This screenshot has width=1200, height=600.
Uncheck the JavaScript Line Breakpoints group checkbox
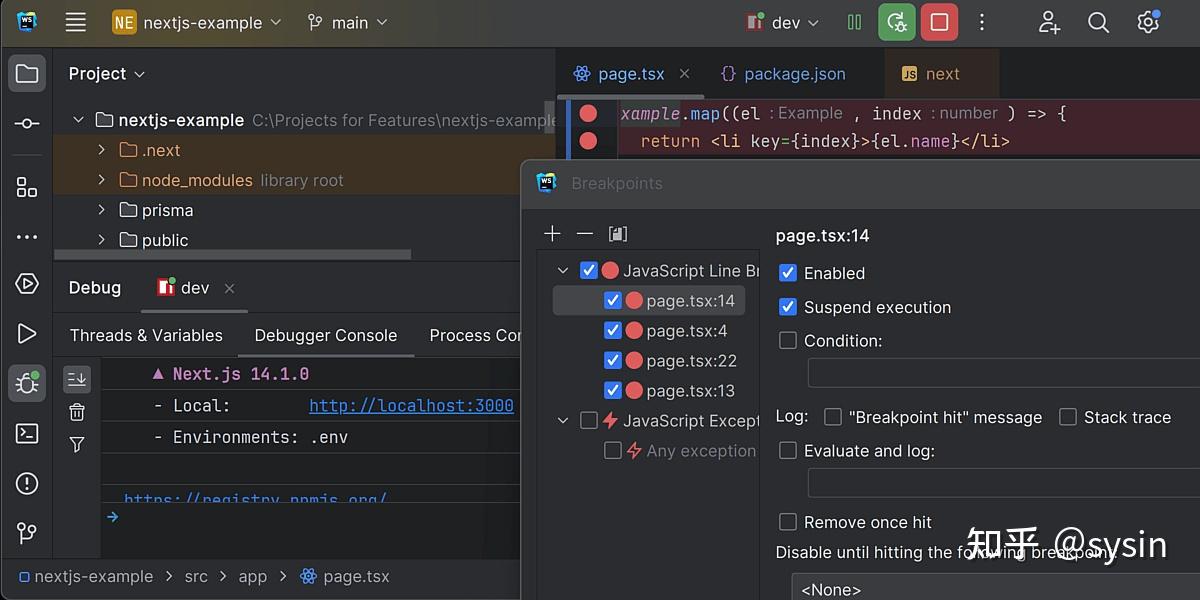tap(589, 270)
